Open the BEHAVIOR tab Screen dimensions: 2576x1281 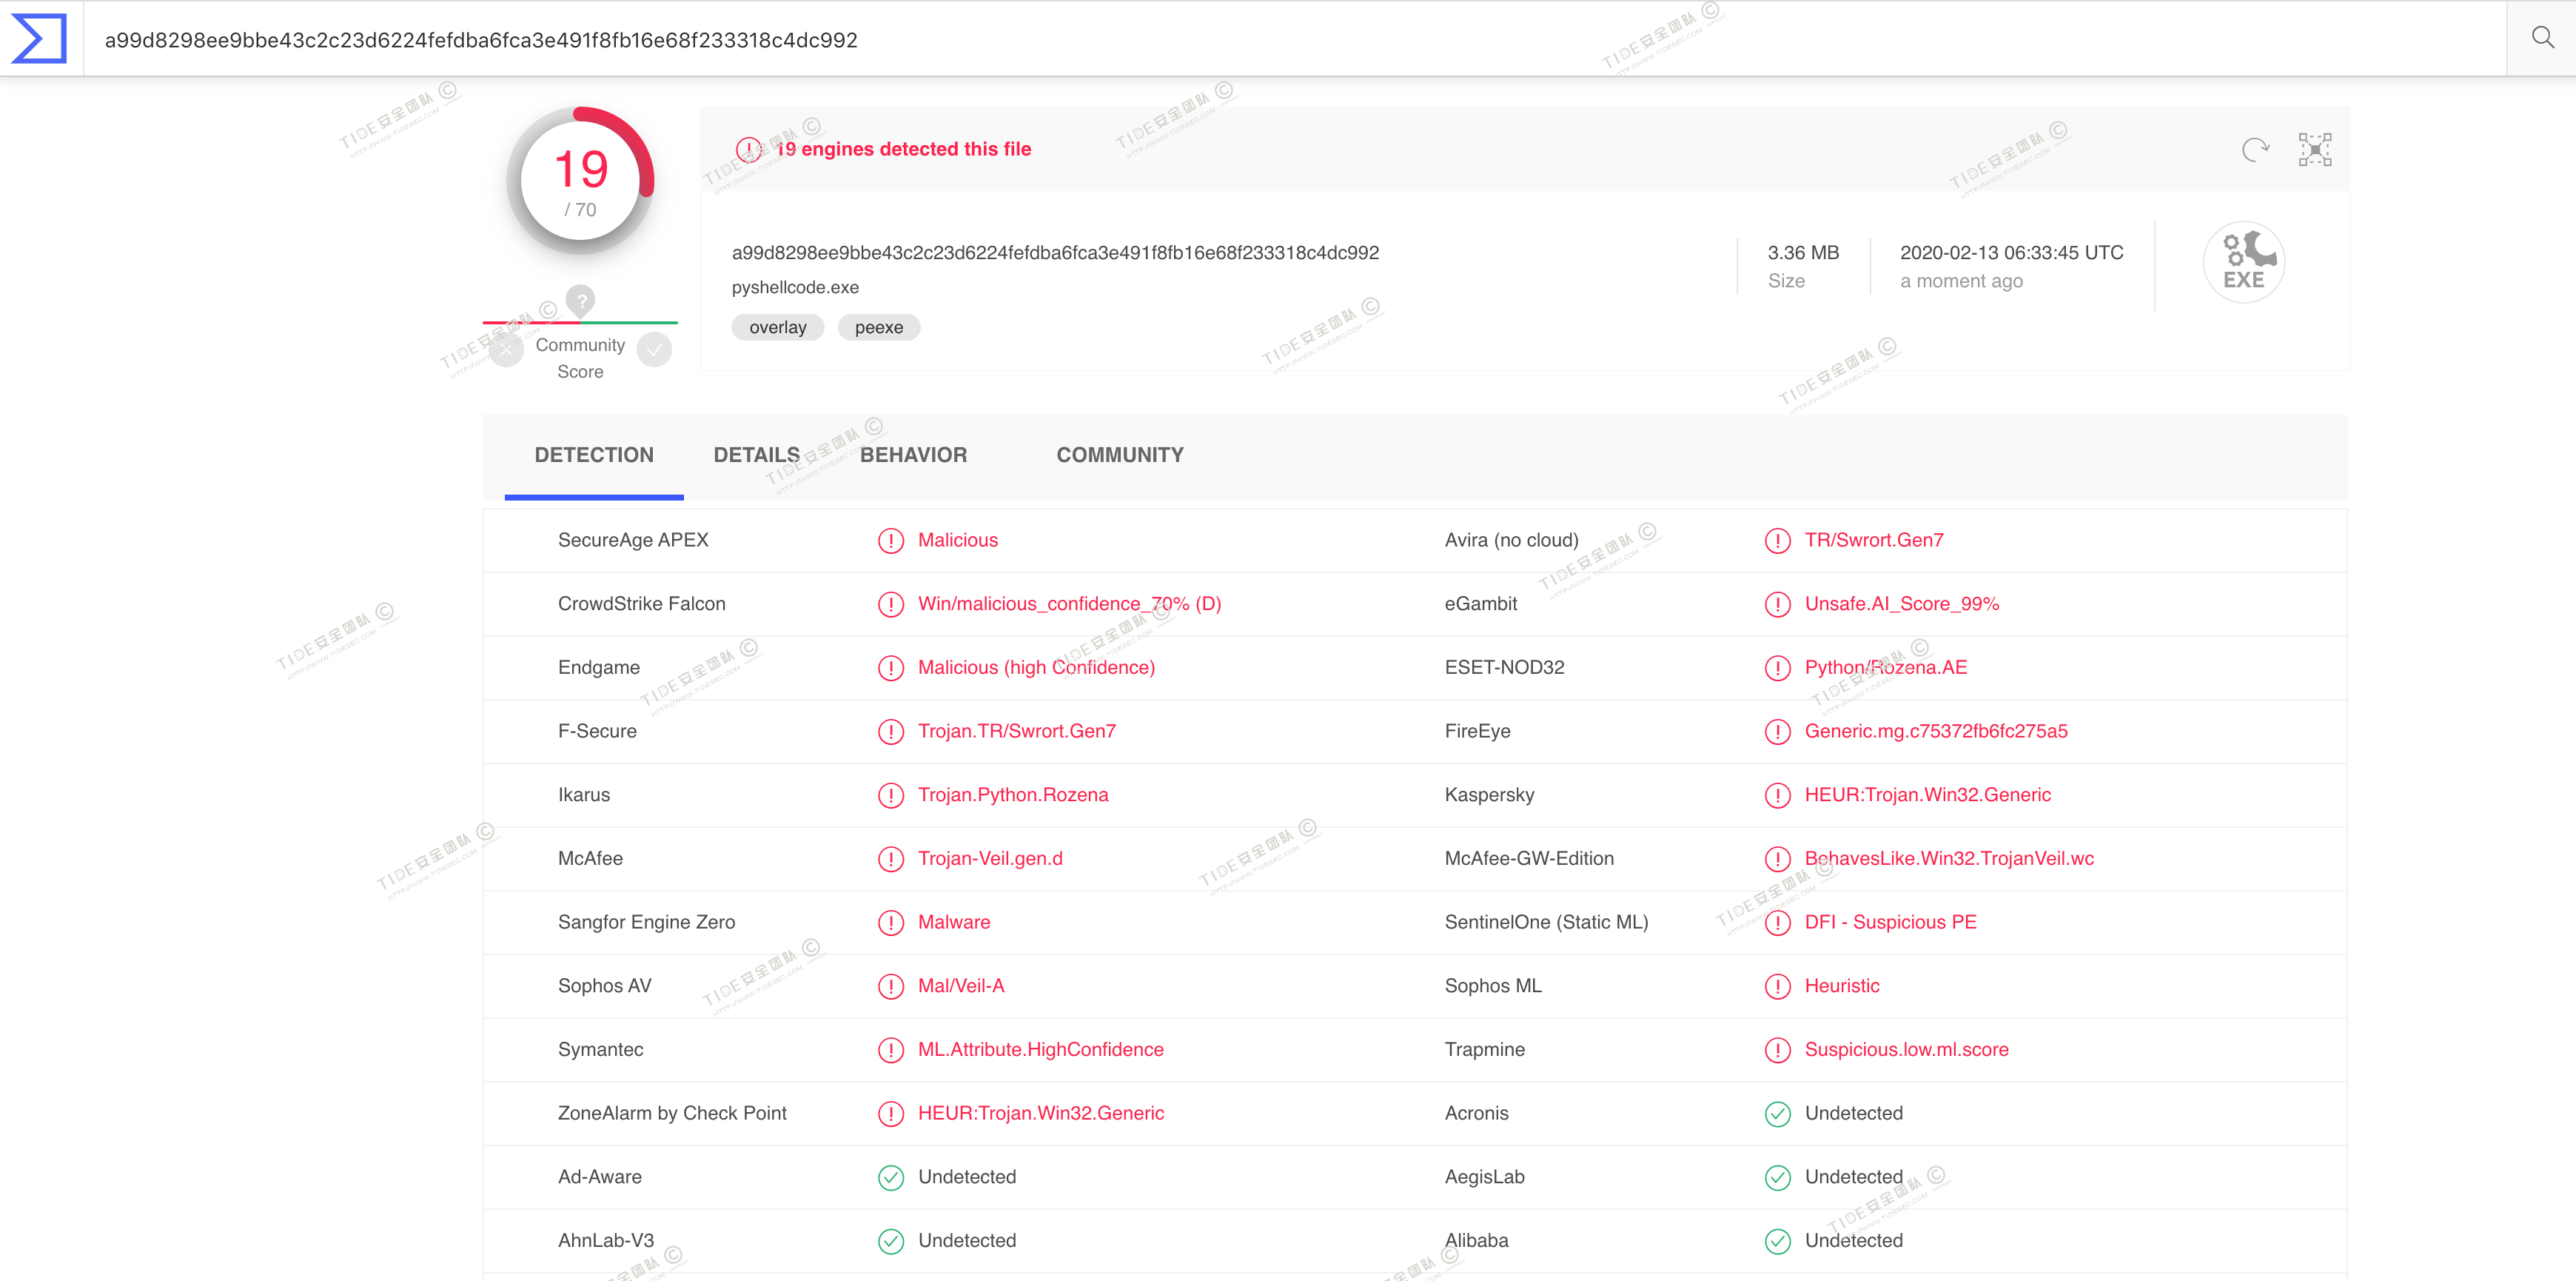tap(913, 455)
